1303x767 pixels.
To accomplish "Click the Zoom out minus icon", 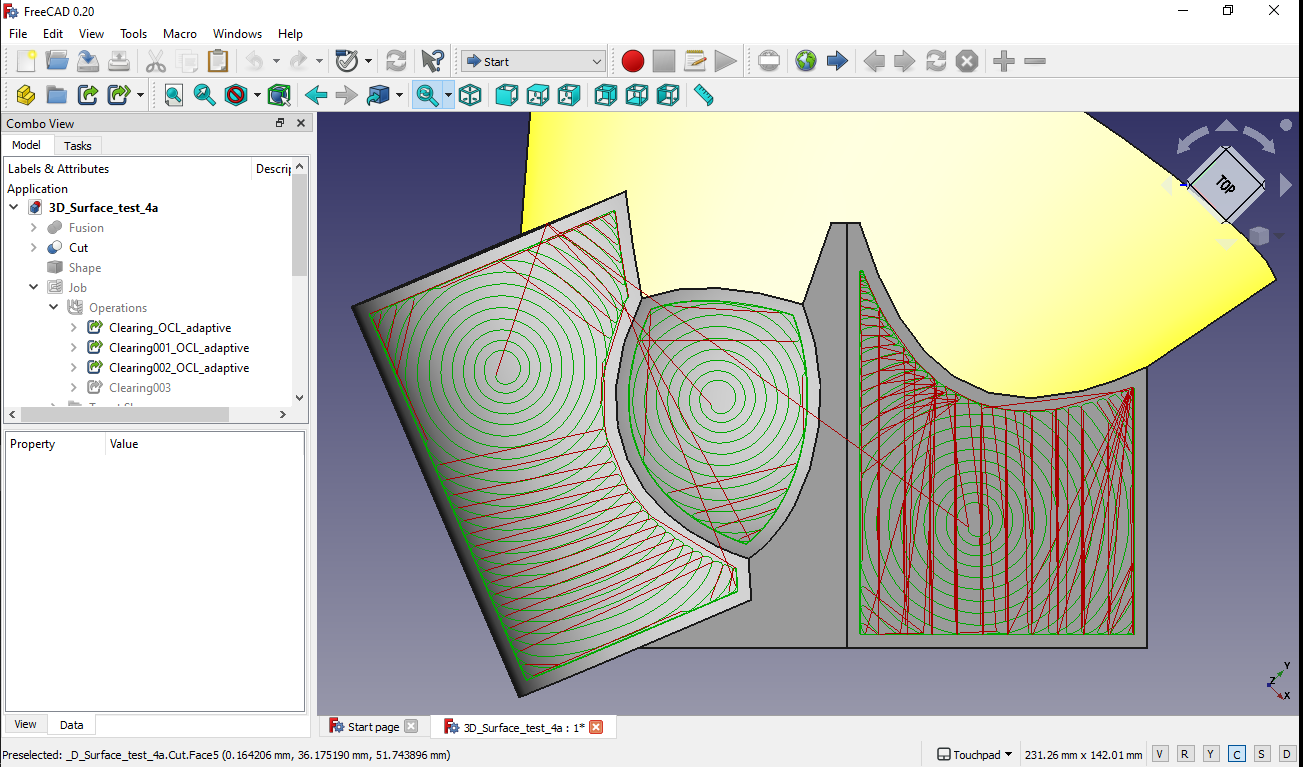I will [x=1035, y=61].
